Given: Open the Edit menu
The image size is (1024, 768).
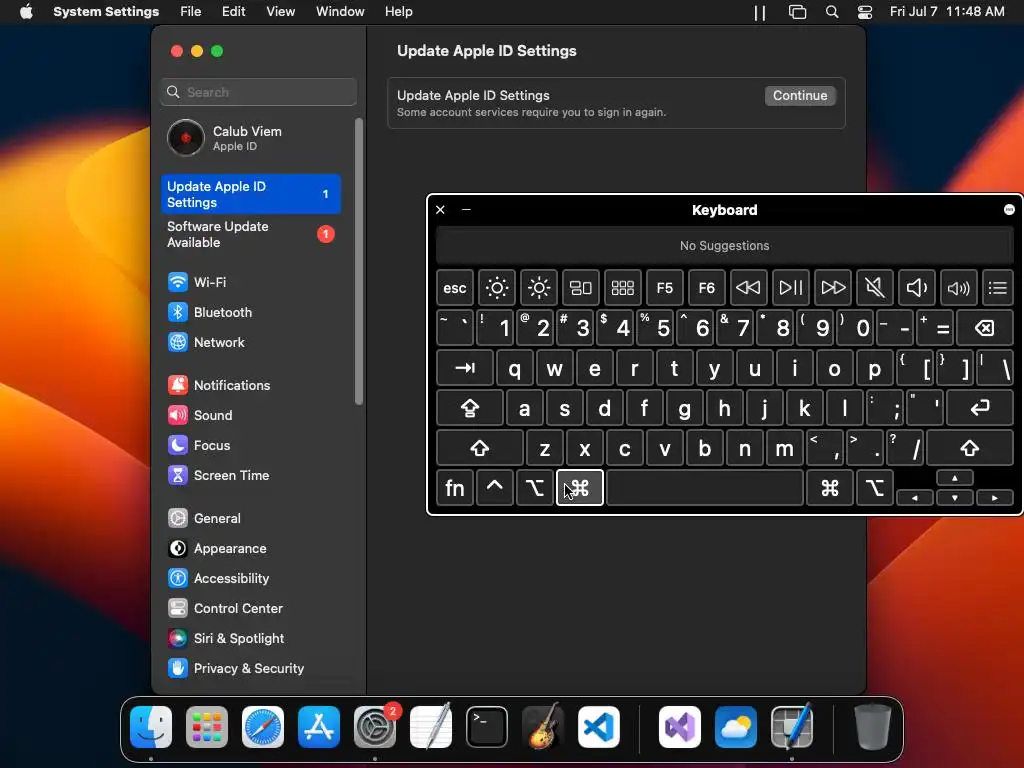Looking at the screenshot, I should (x=234, y=12).
